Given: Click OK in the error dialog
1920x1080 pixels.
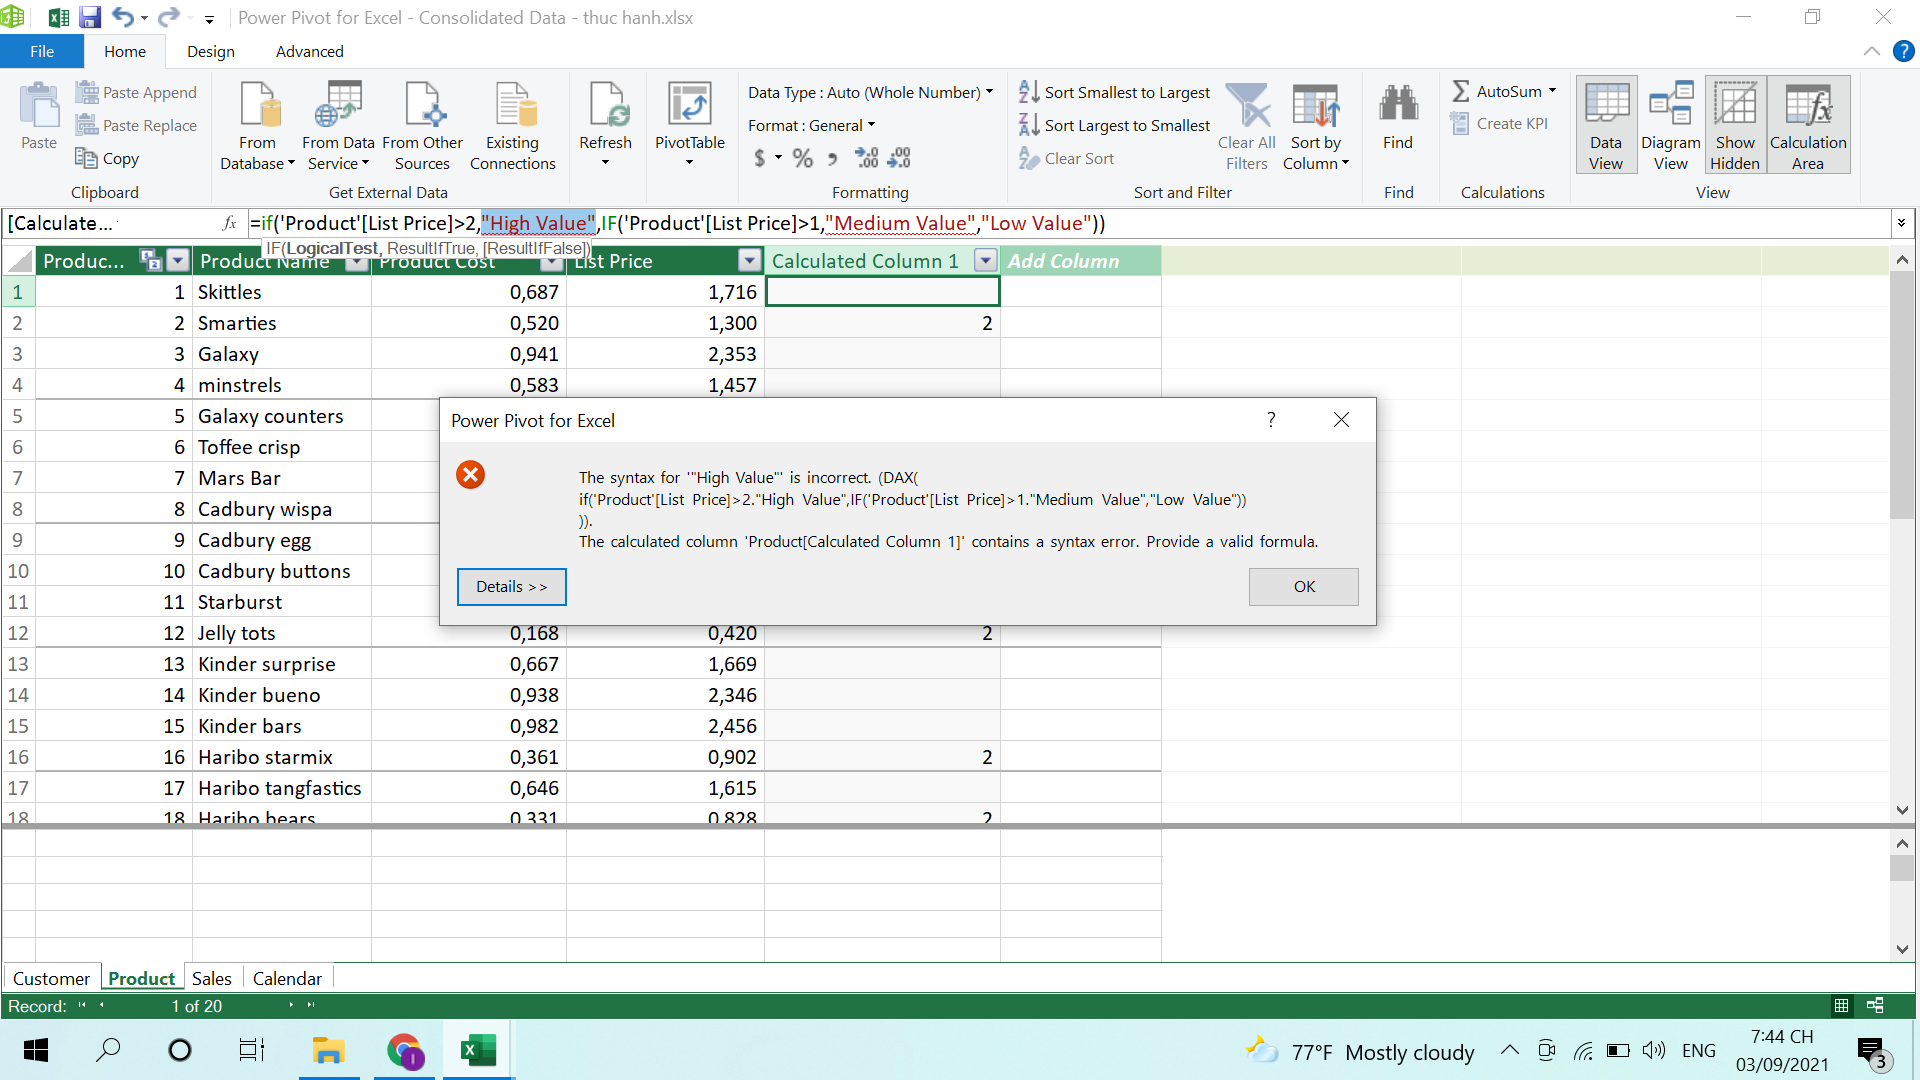Looking at the screenshot, I should point(1303,587).
